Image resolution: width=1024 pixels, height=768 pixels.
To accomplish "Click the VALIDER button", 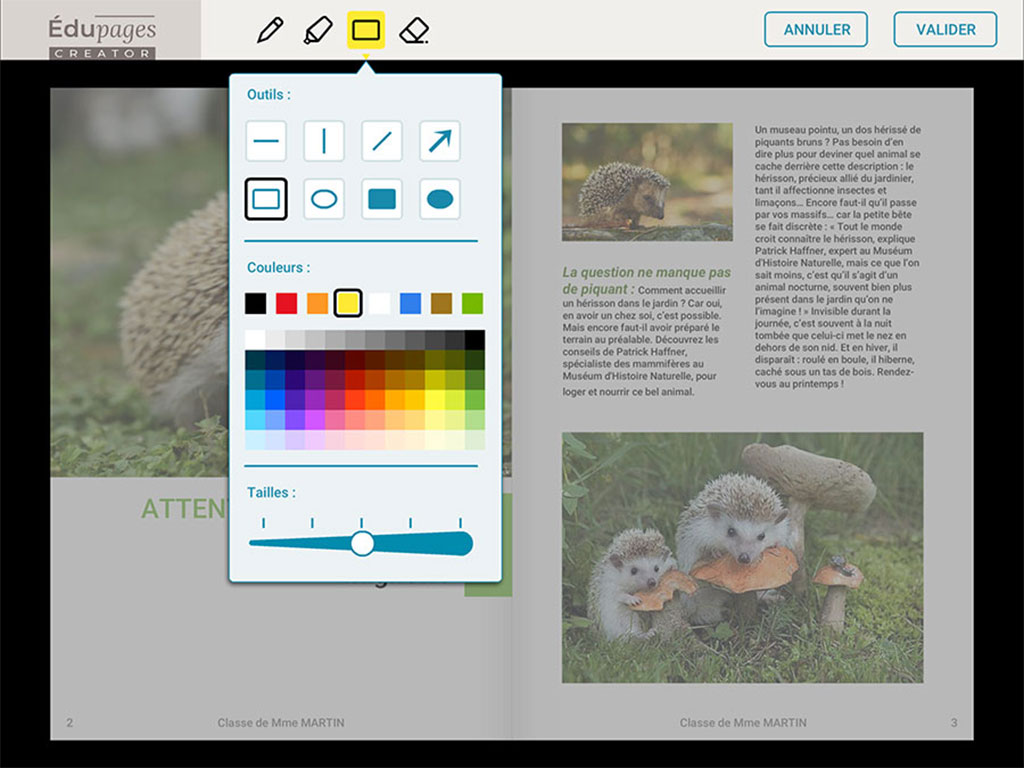I will click(x=944, y=29).
